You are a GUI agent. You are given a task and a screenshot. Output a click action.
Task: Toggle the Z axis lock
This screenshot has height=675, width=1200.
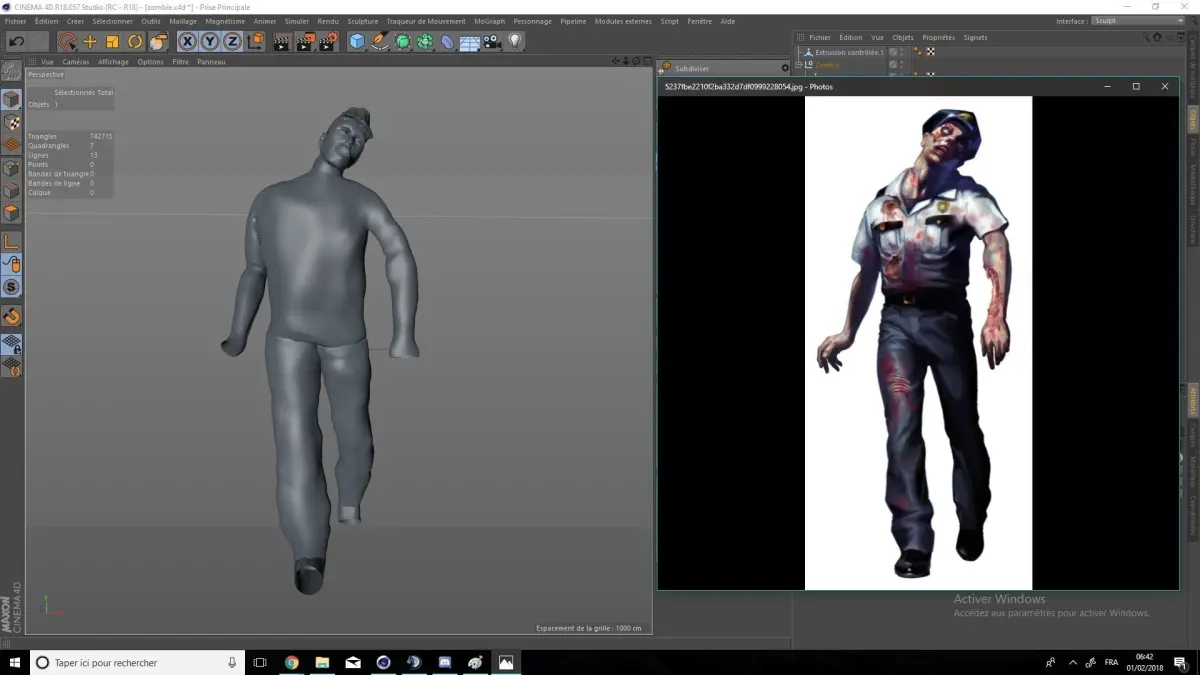[x=232, y=41]
